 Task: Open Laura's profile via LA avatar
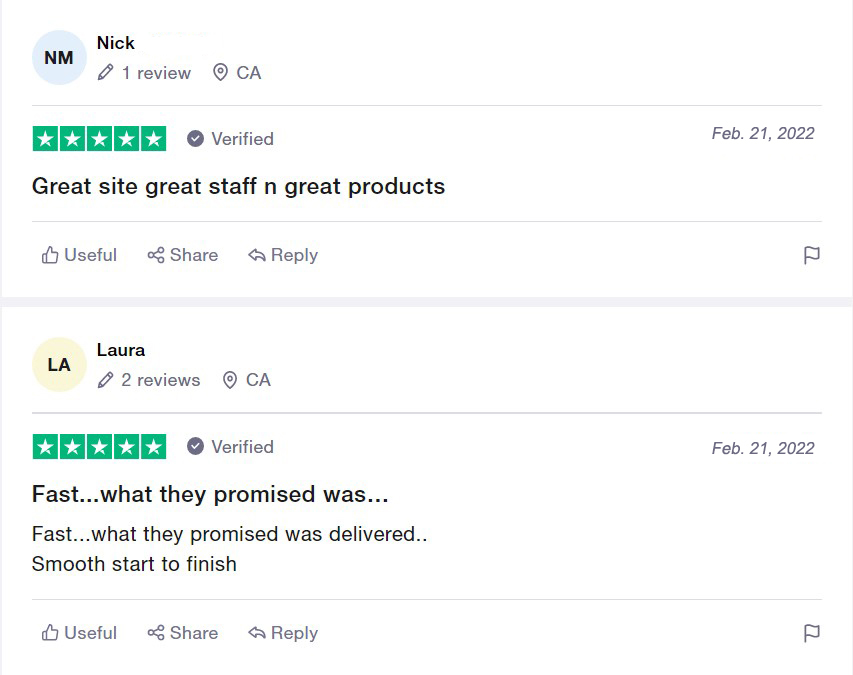59,365
